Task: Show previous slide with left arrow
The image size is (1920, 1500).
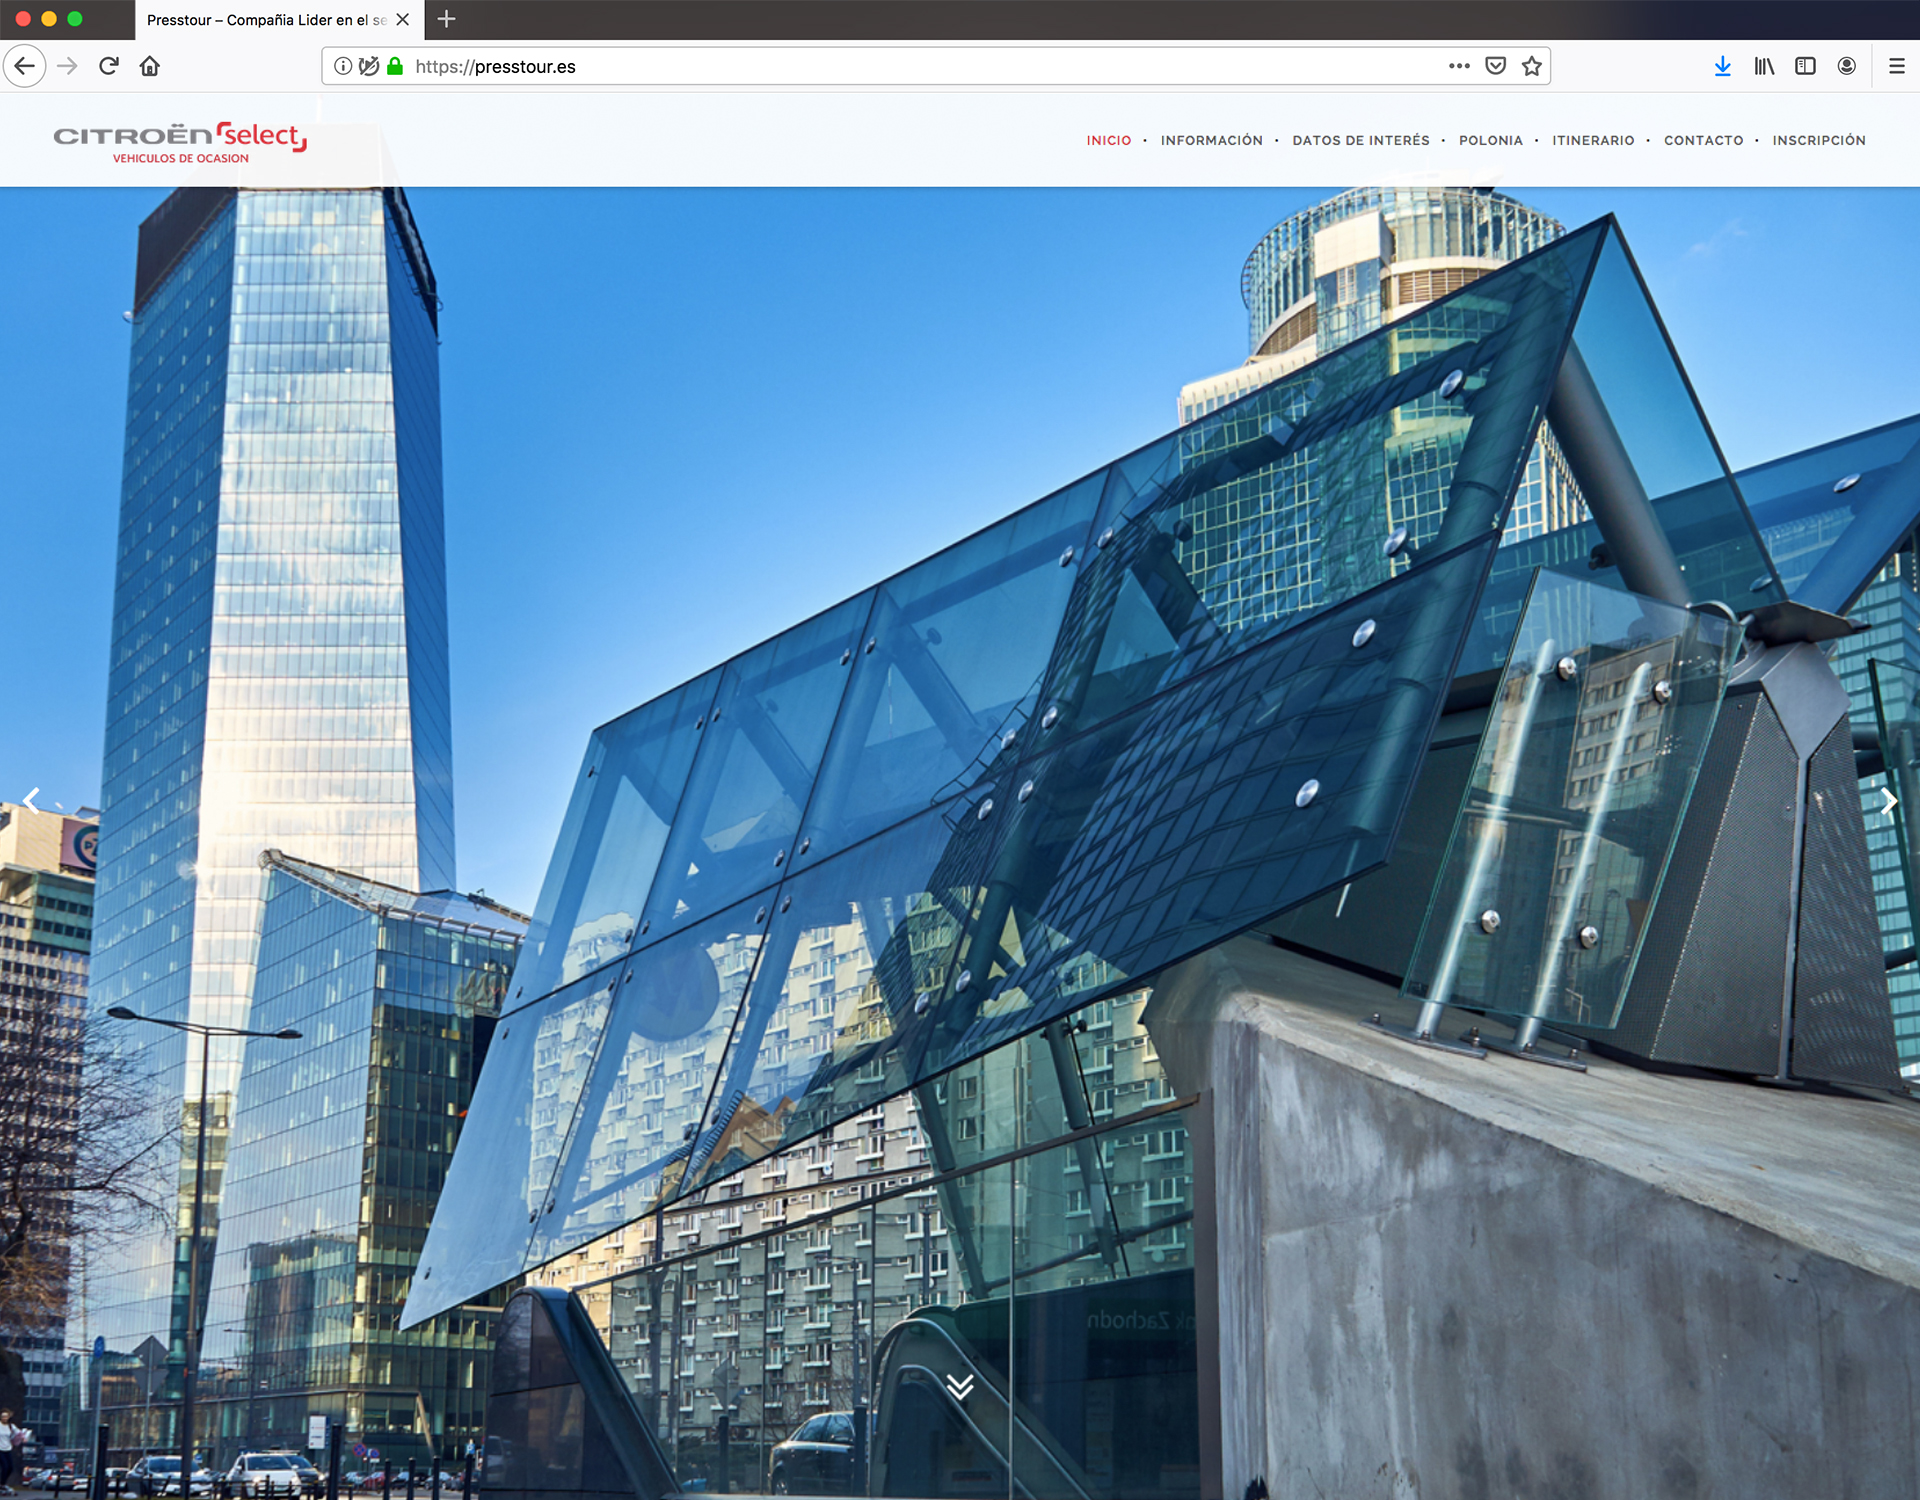Action: point(32,801)
